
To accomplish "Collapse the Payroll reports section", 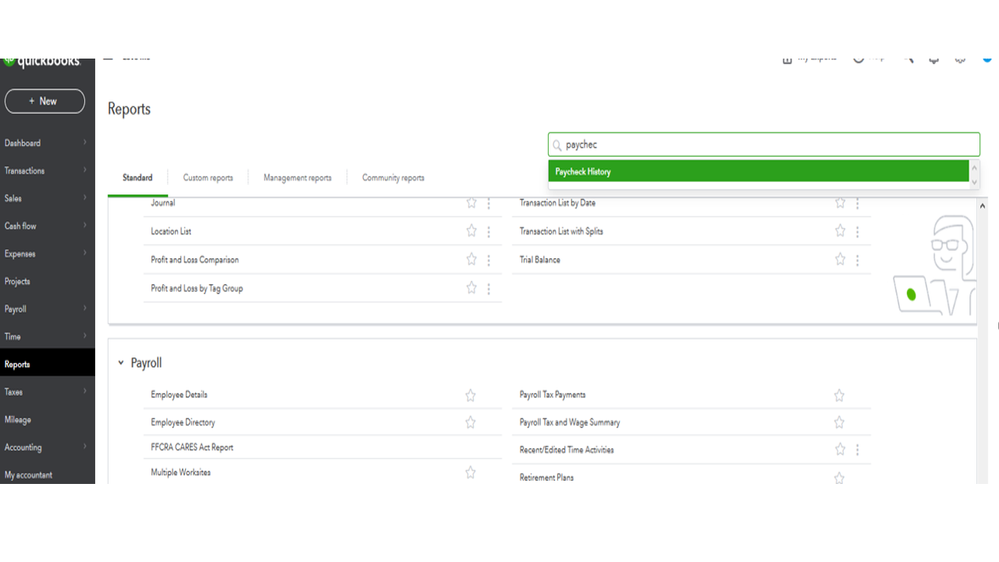I will click(120, 363).
